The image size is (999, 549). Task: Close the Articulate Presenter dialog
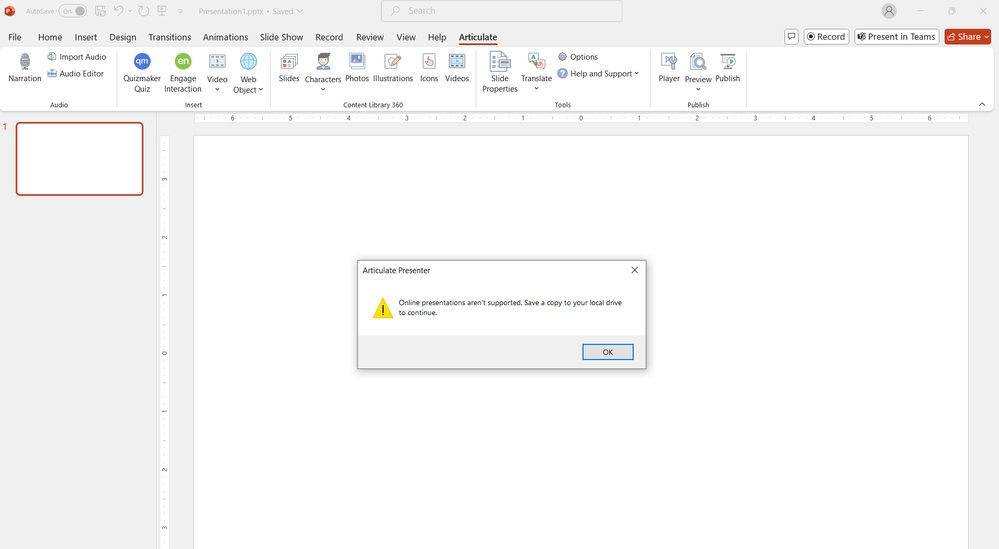[635, 270]
